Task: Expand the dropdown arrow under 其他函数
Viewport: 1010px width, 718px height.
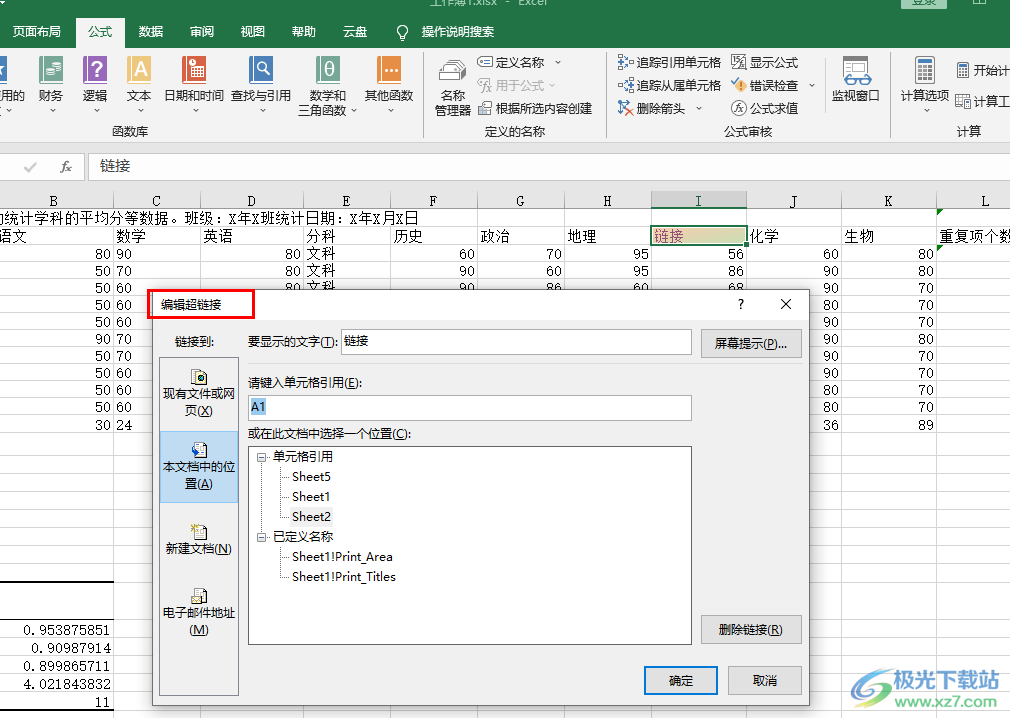Action: (390, 111)
